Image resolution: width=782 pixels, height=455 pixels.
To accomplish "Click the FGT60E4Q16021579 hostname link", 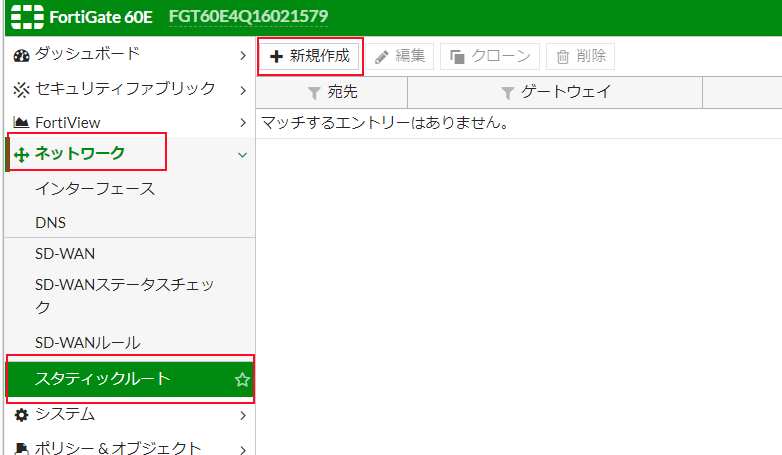I will click(x=248, y=16).
